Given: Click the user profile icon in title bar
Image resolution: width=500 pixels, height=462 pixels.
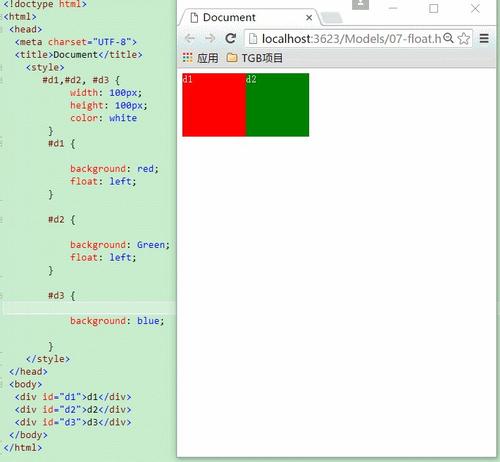Looking at the screenshot, I should [360, 4].
